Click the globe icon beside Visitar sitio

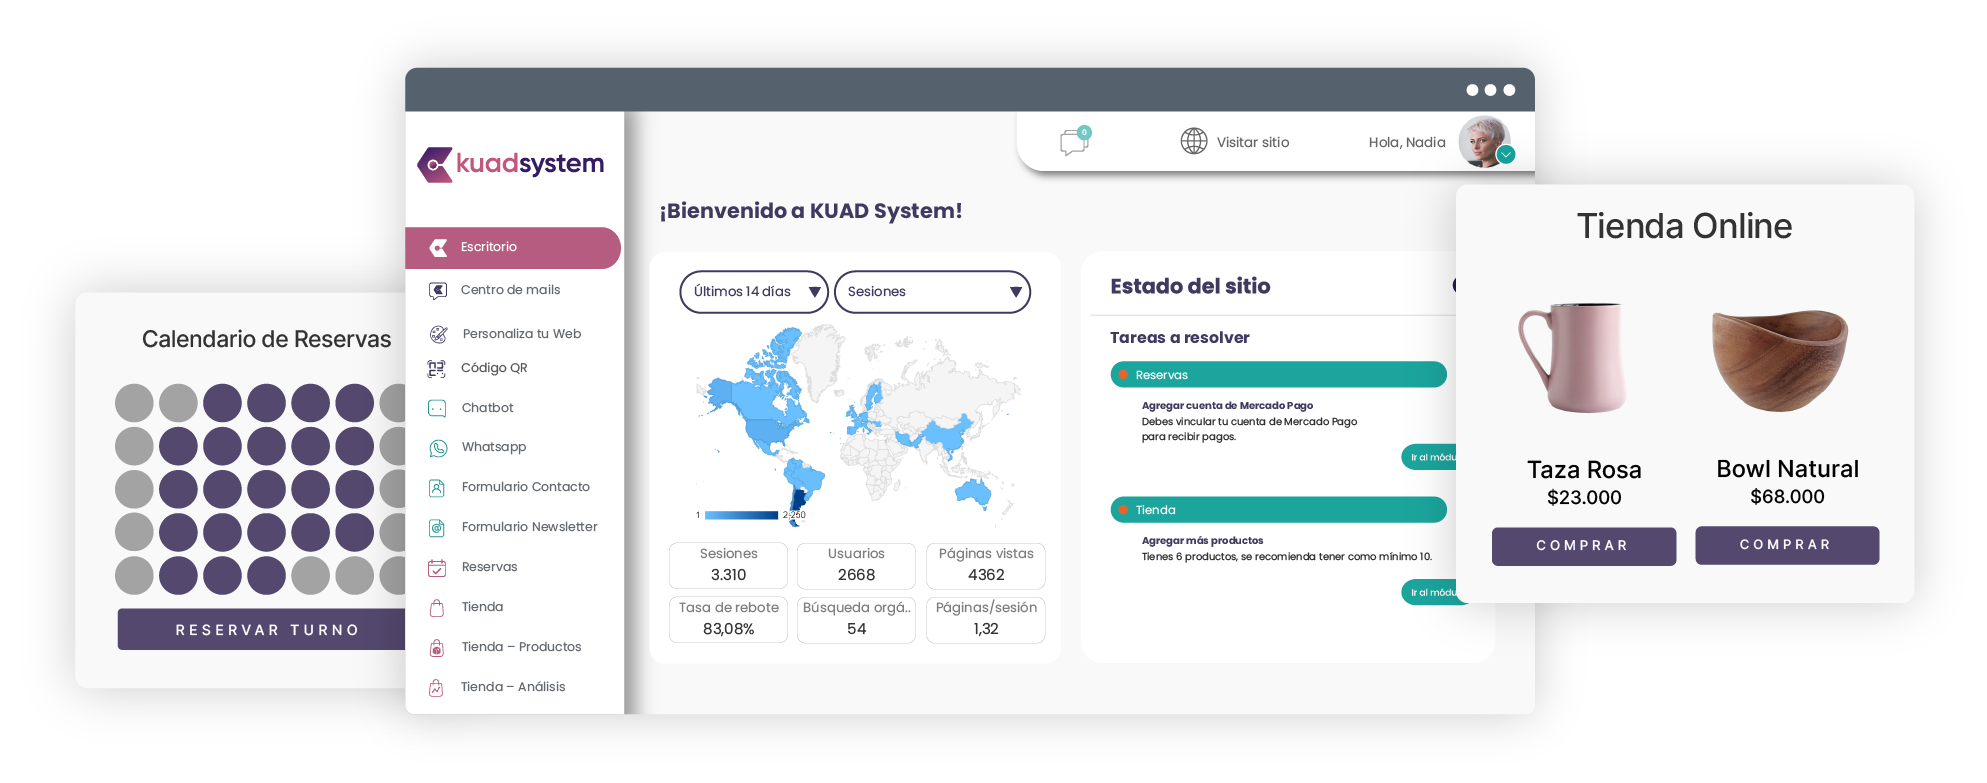point(1194,141)
